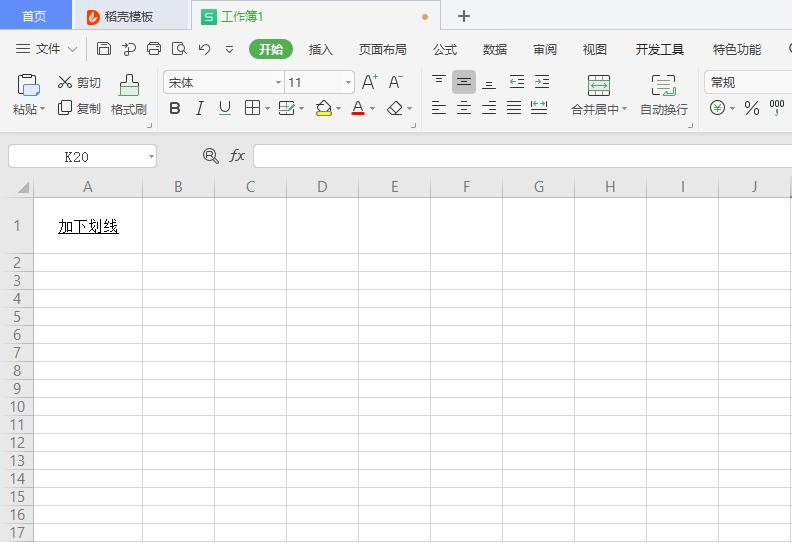Image resolution: width=792 pixels, height=542 pixels.
Task: Click Merge and Center 合并居中
Action: click(x=599, y=95)
